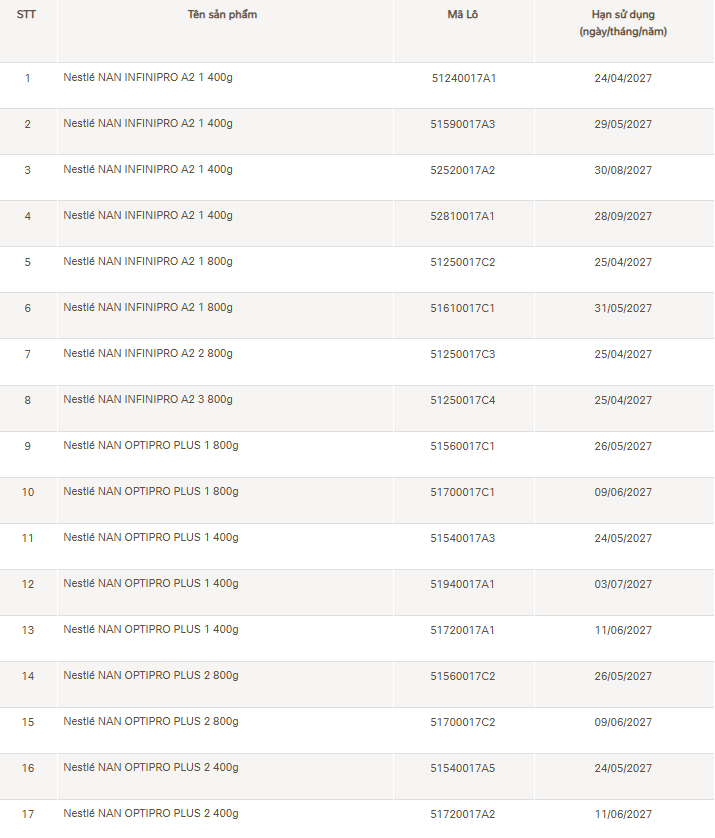Click NAN INFINIPRO A2 3 800g product name

148,400
